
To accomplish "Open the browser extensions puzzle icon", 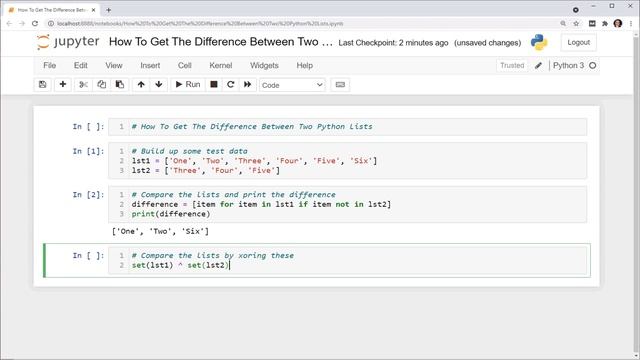I will pyautogui.click(x=604, y=24).
